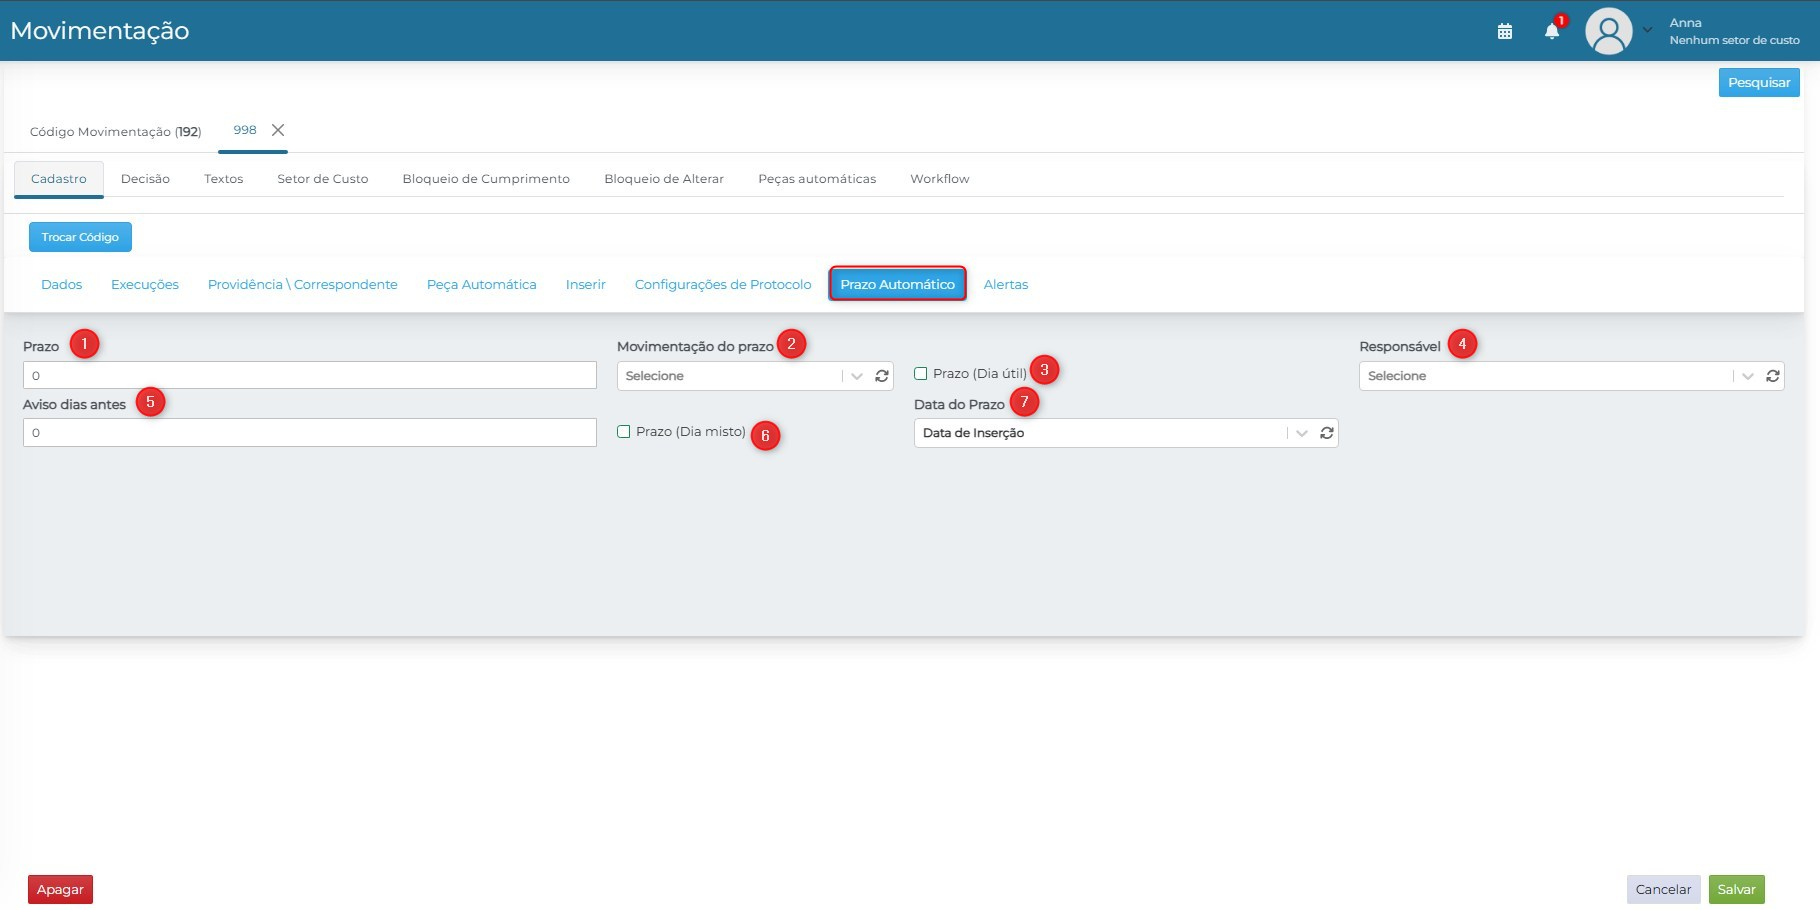Select the Código Movimentação (192) tab
The height and width of the screenshot is (910, 1820).
tap(116, 132)
